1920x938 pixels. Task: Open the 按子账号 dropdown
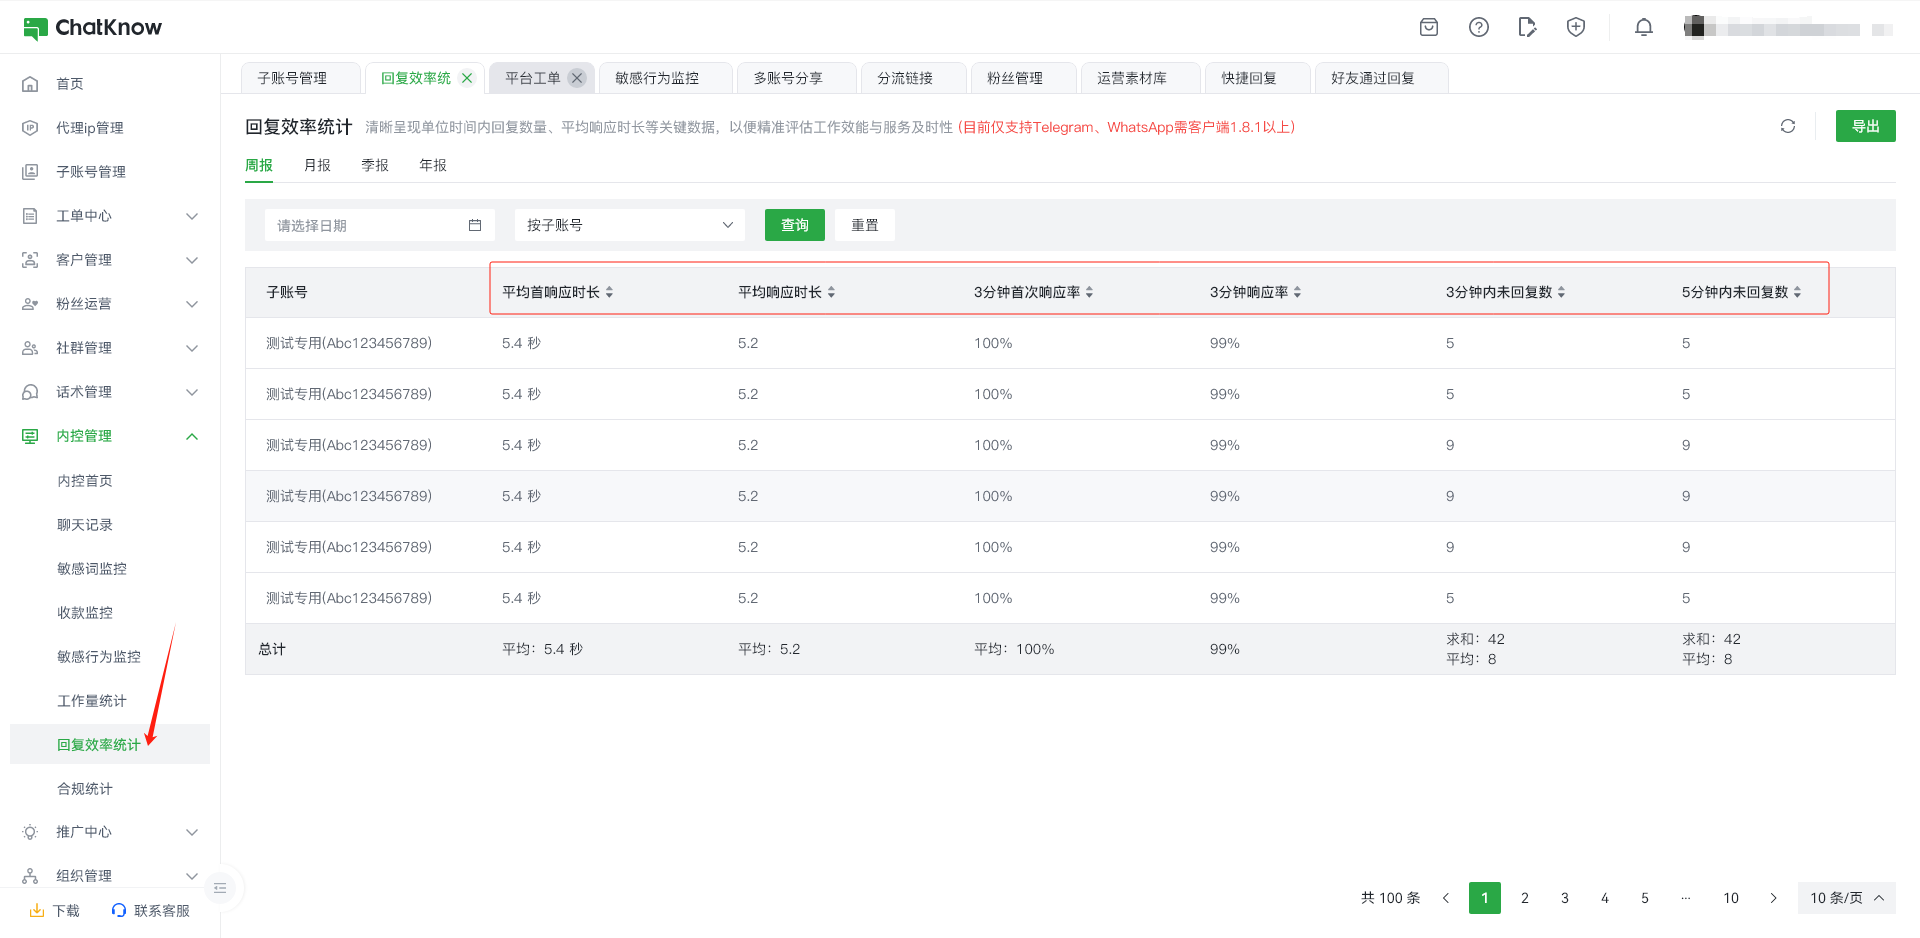click(x=629, y=225)
